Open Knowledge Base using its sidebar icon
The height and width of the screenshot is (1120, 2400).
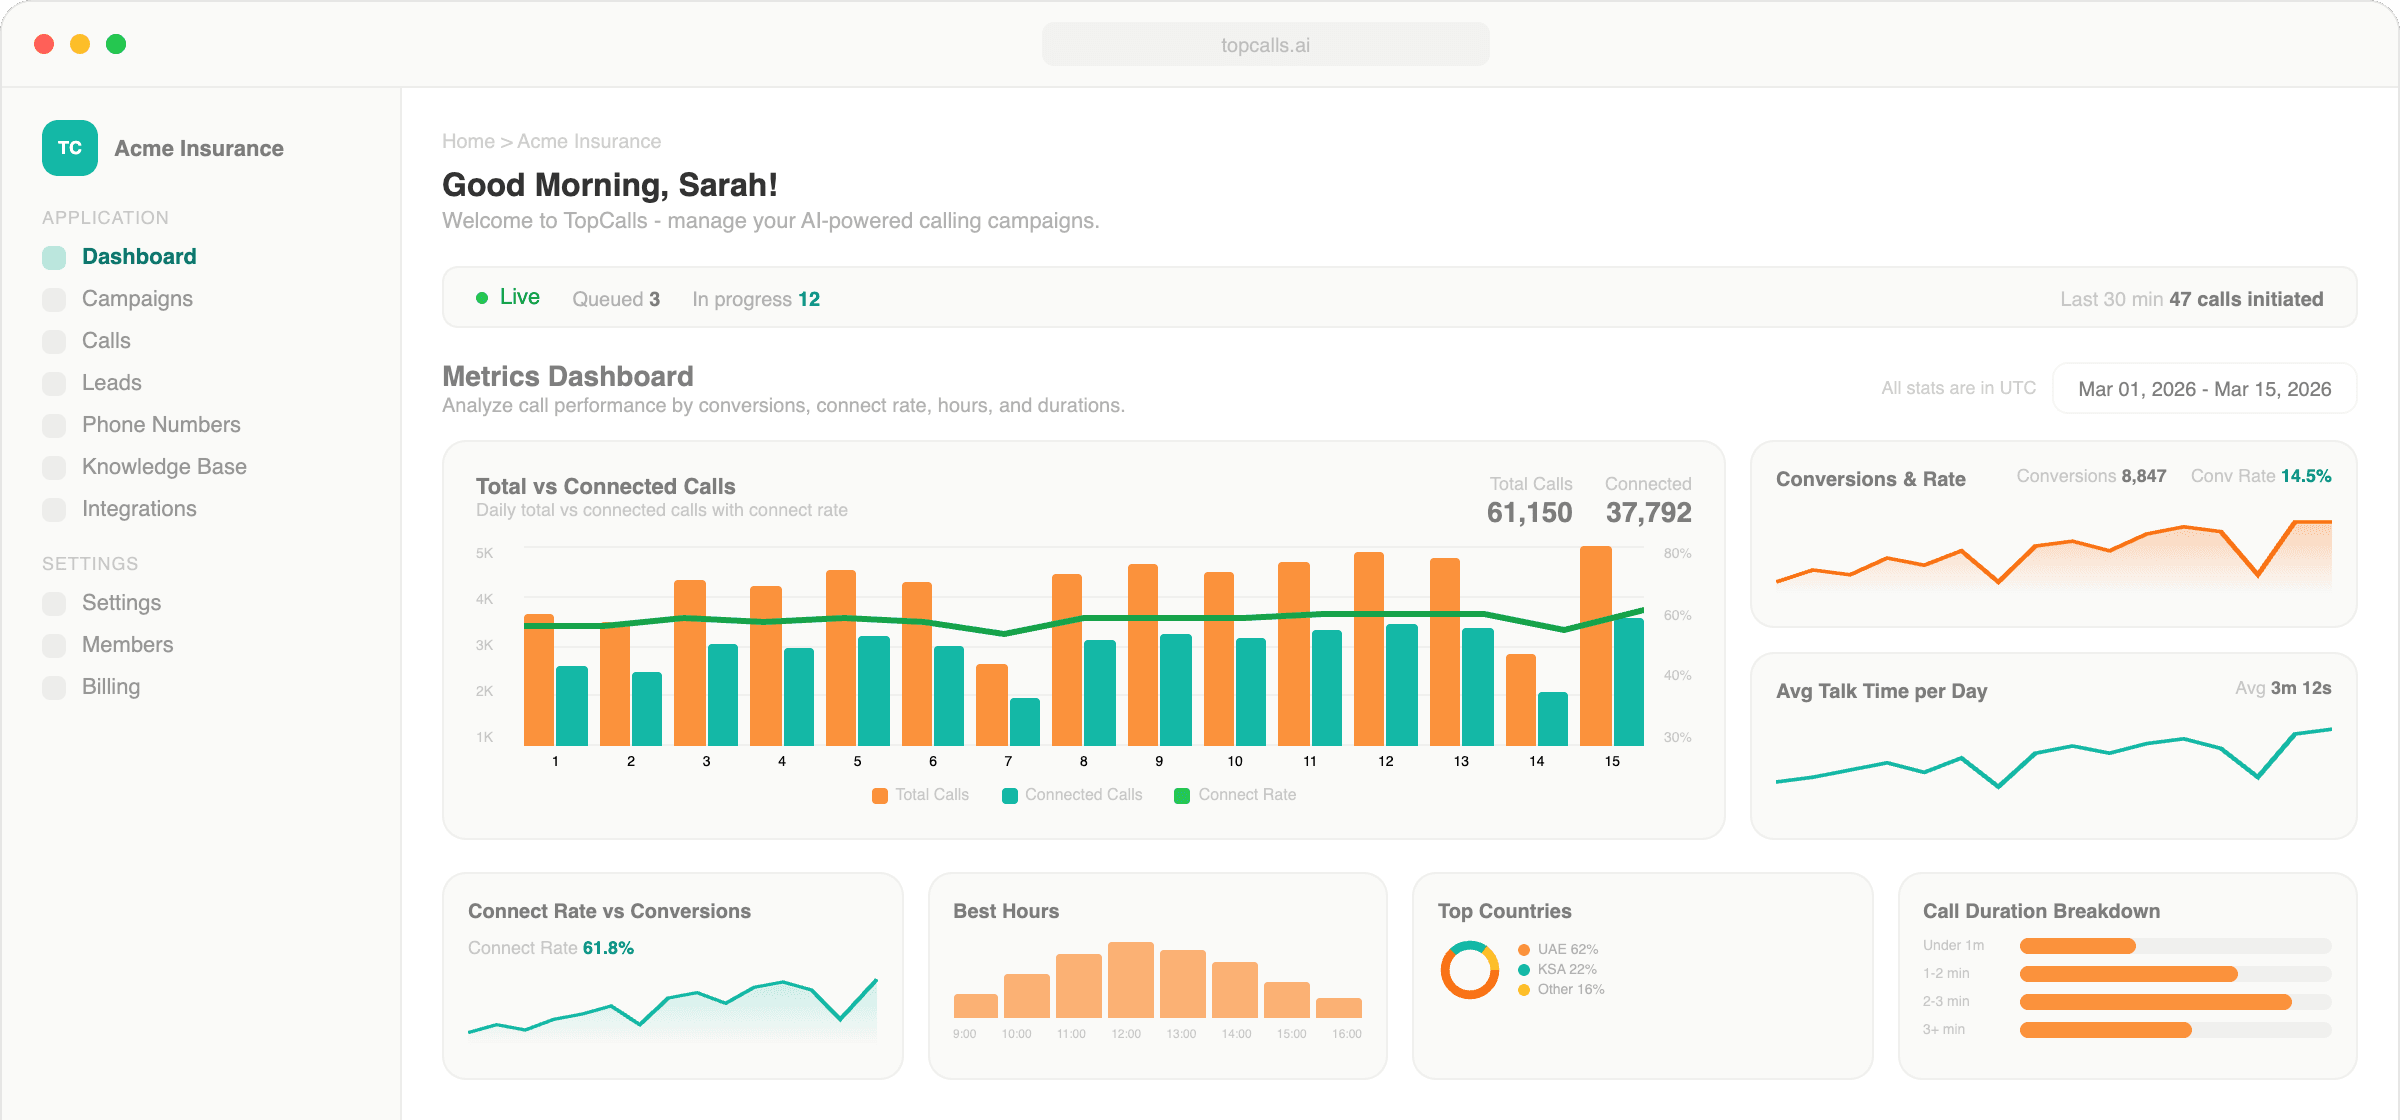click(53, 466)
